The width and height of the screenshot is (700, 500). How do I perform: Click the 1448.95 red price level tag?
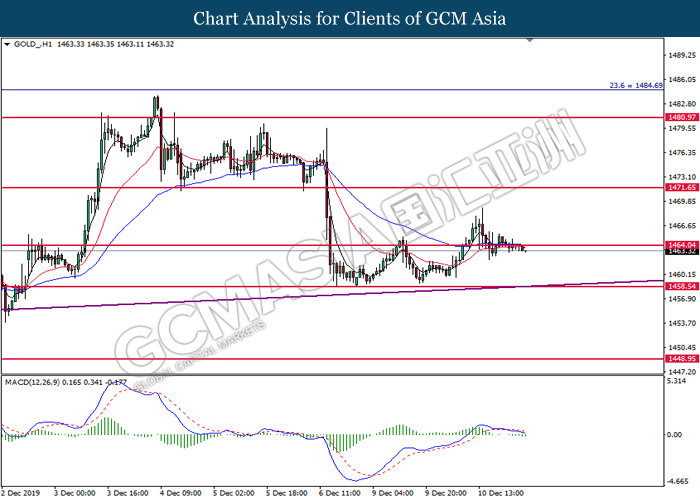click(681, 358)
